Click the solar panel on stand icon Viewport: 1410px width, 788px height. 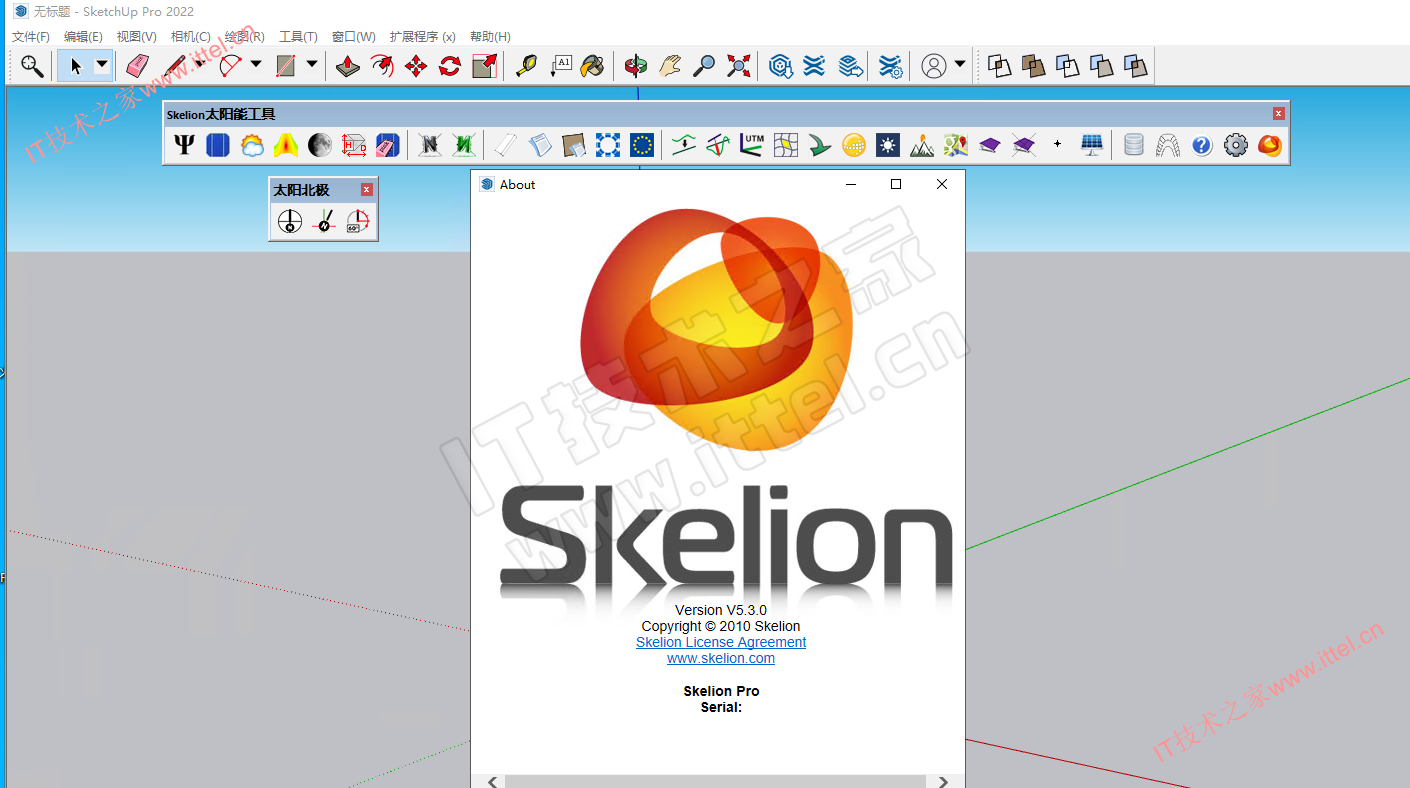(1092, 145)
